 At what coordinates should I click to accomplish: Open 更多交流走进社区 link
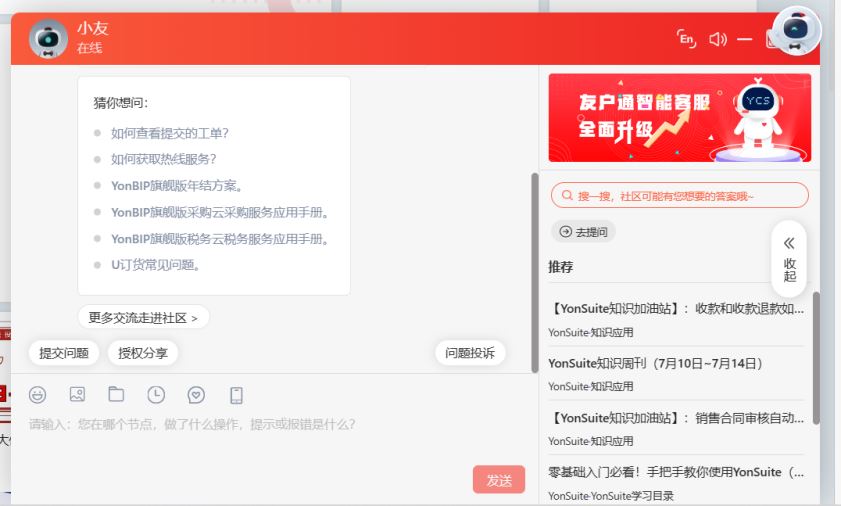coord(143,318)
